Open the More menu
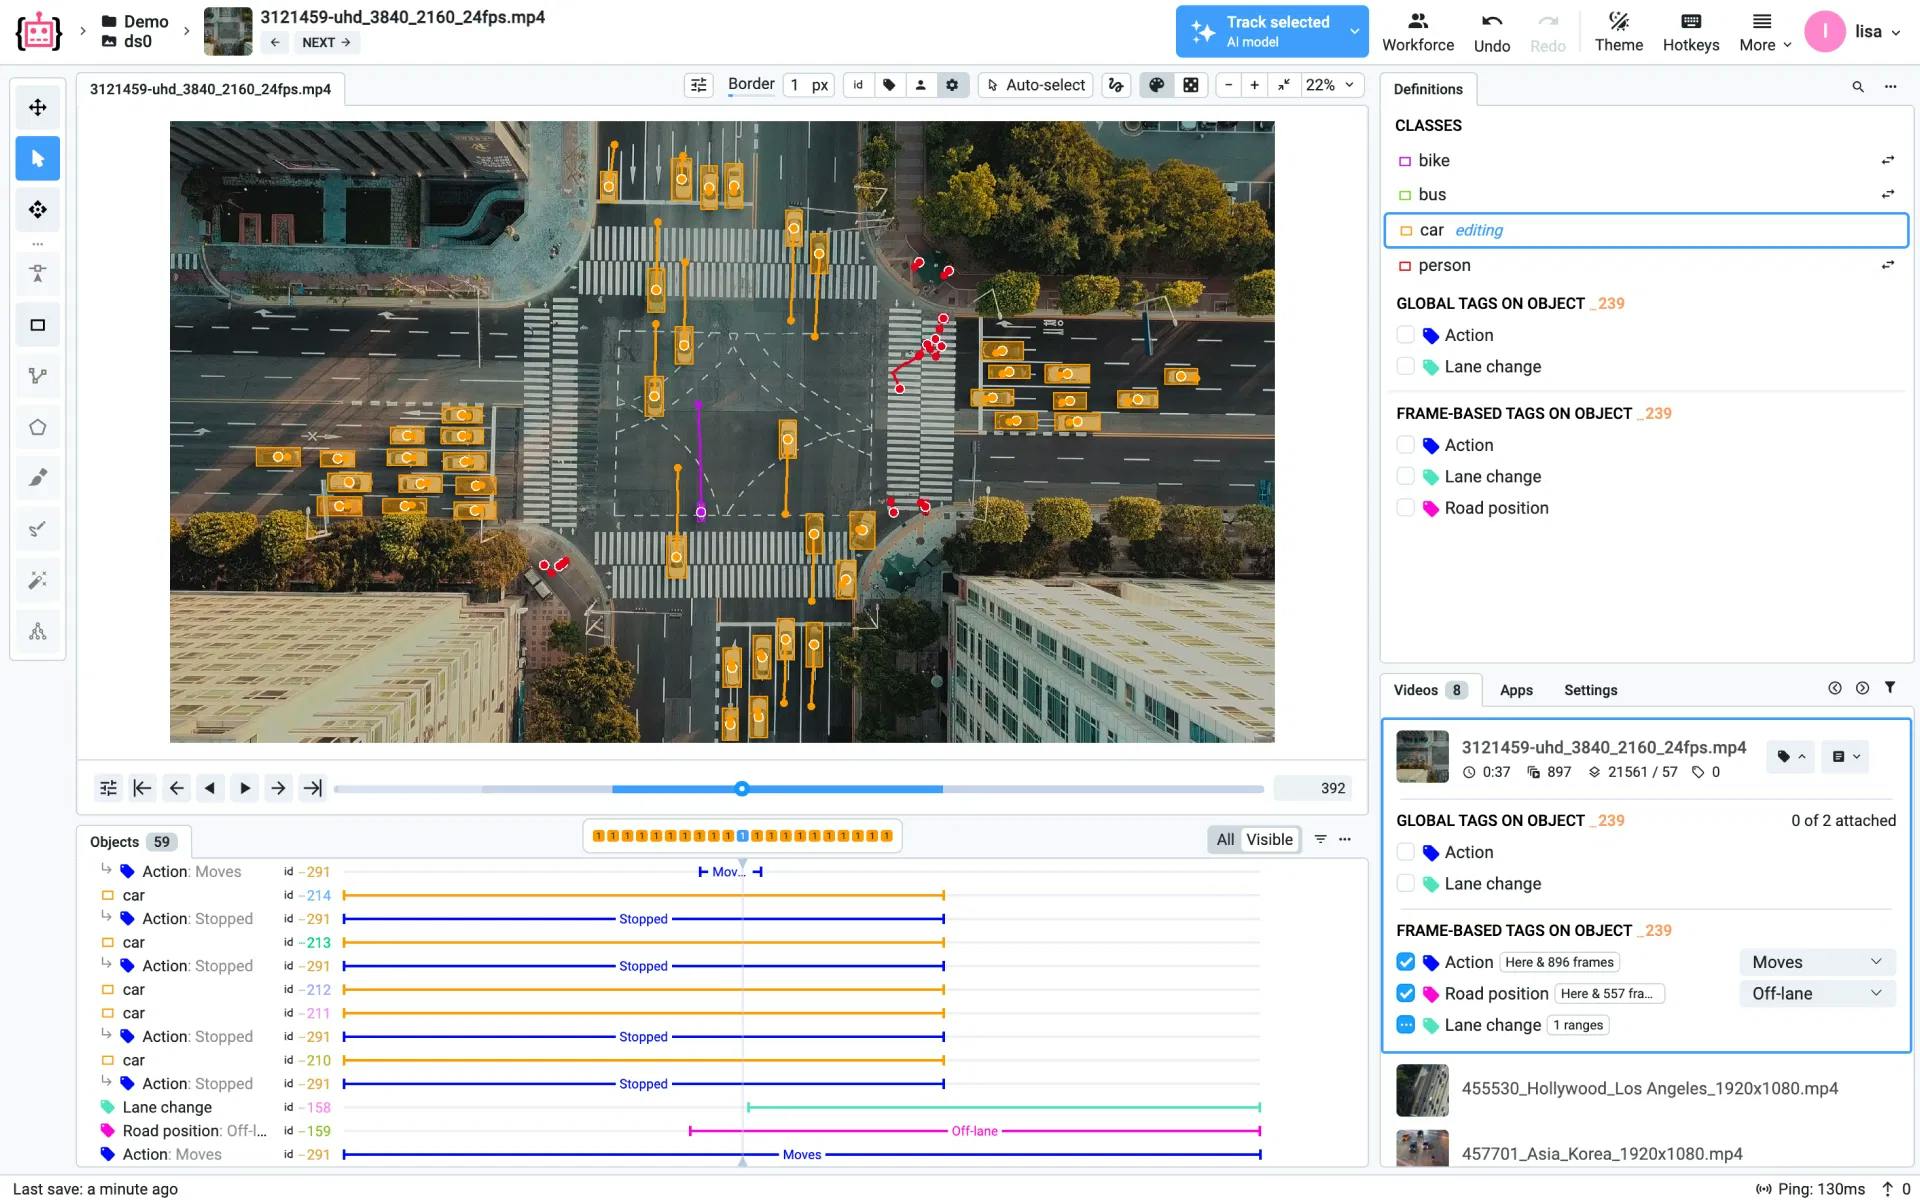The height and width of the screenshot is (1203, 1920). point(1765,32)
